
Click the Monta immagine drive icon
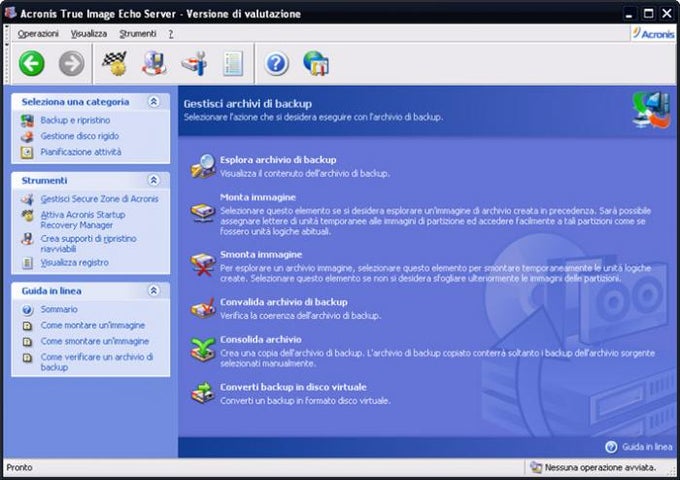pyautogui.click(x=203, y=213)
